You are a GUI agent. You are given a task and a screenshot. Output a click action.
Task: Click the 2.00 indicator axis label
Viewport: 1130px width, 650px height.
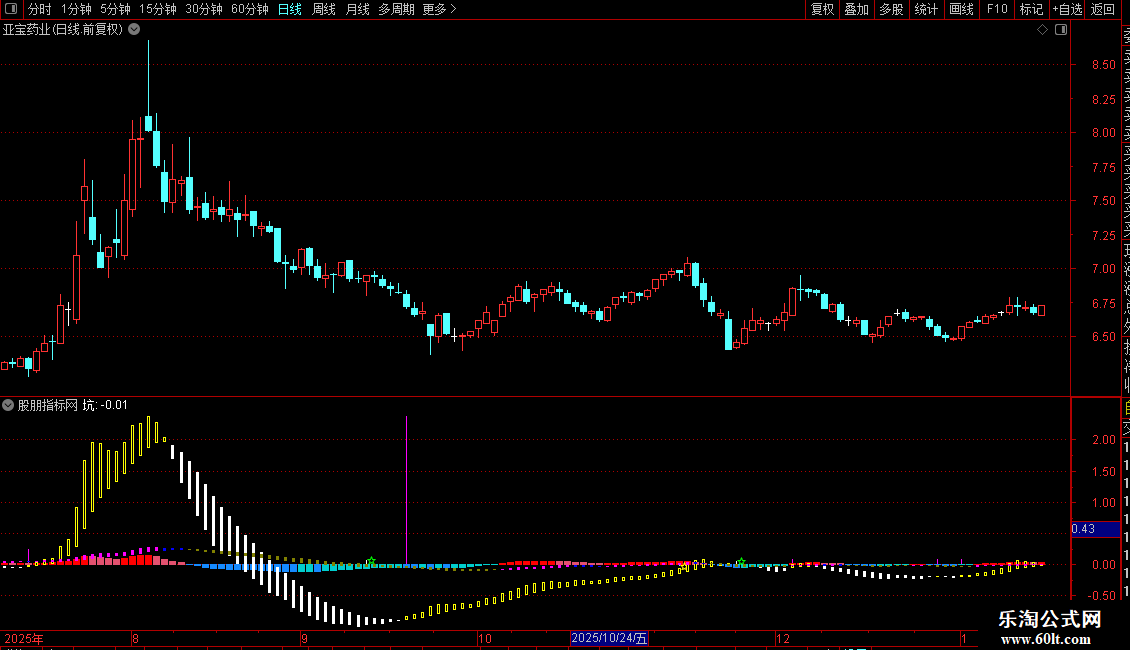coord(1103,440)
